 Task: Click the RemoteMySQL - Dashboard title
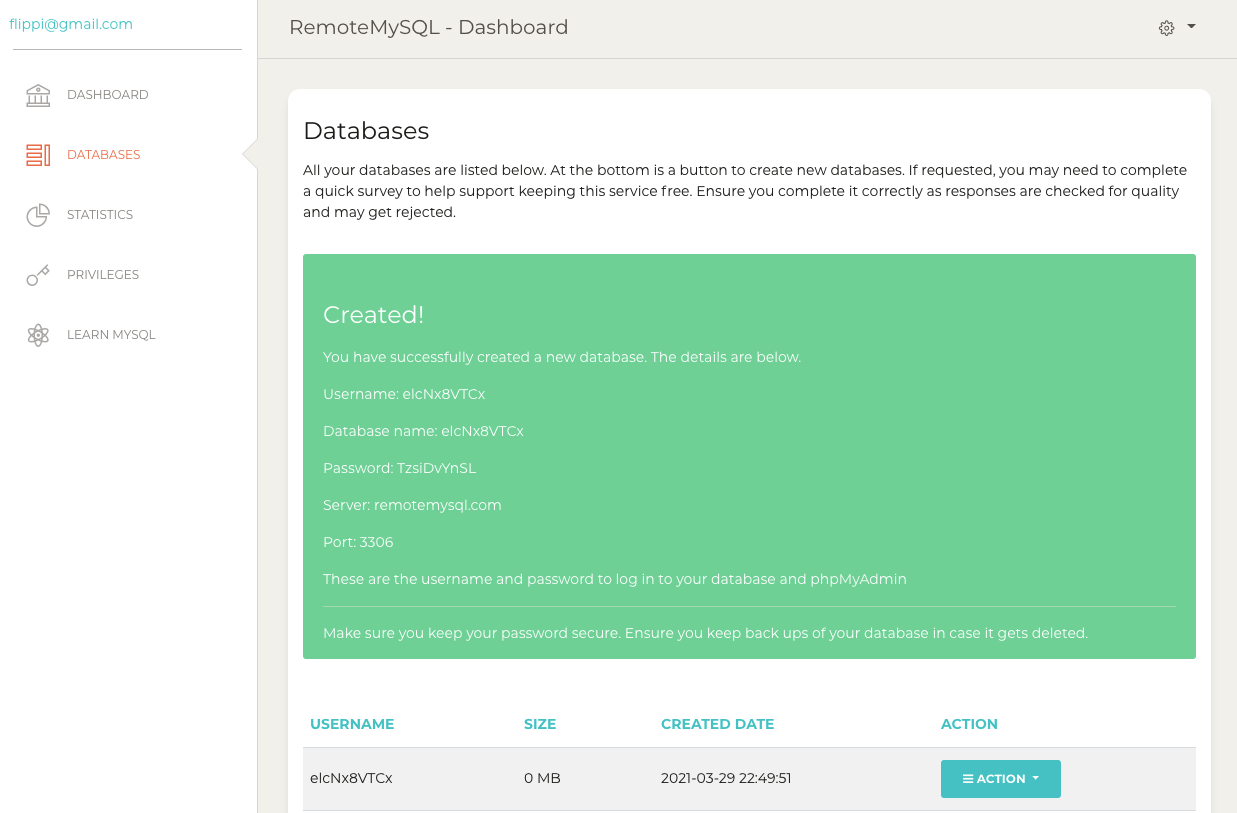[428, 28]
